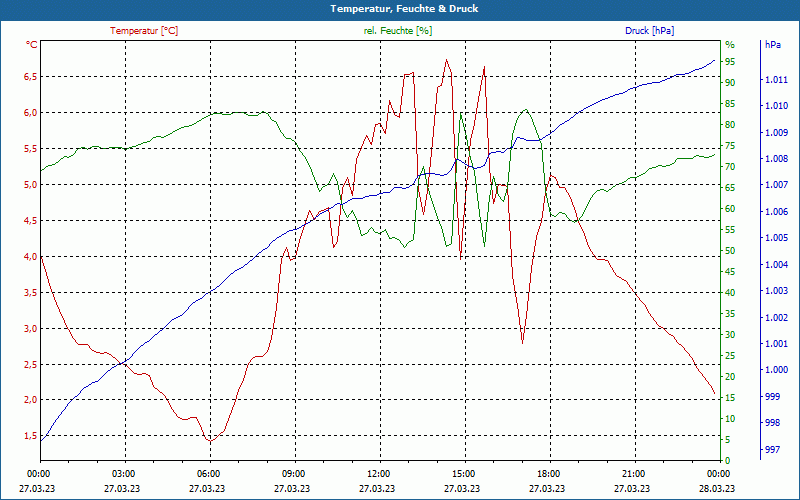Click the '21:00' time axis label
Viewport: 800px width, 500px height.
(x=633, y=474)
